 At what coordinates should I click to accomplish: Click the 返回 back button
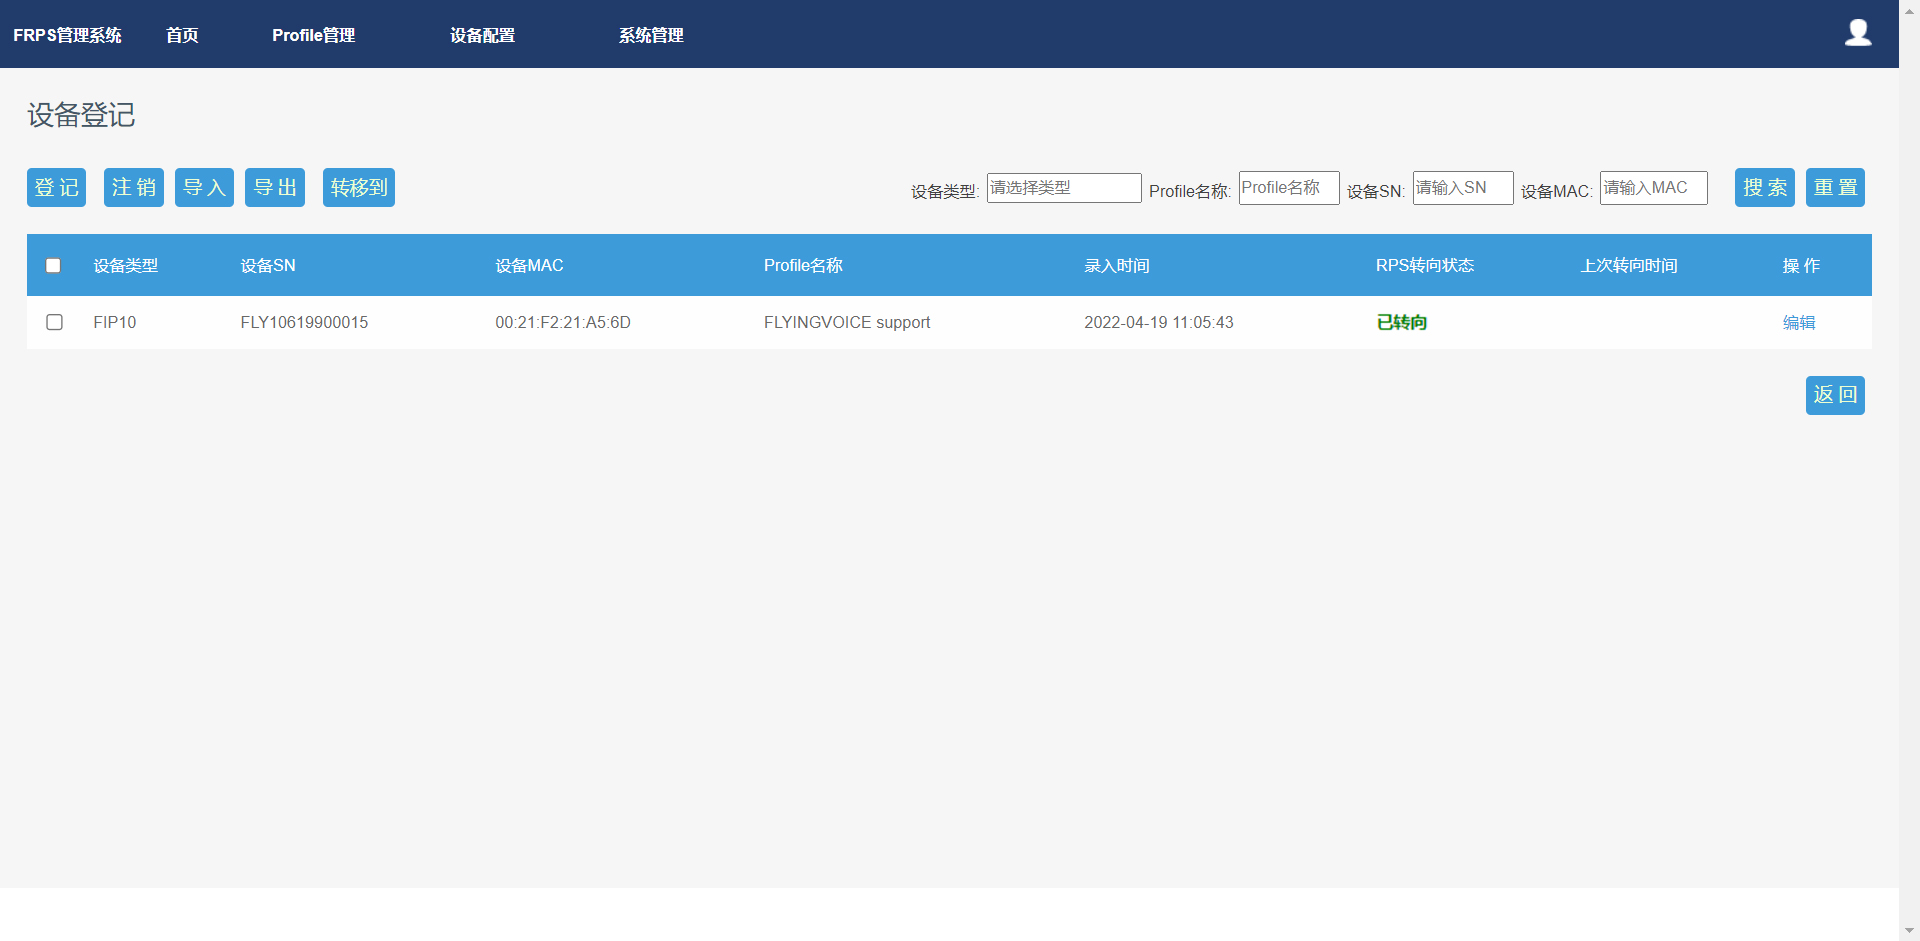click(x=1834, y=395)
